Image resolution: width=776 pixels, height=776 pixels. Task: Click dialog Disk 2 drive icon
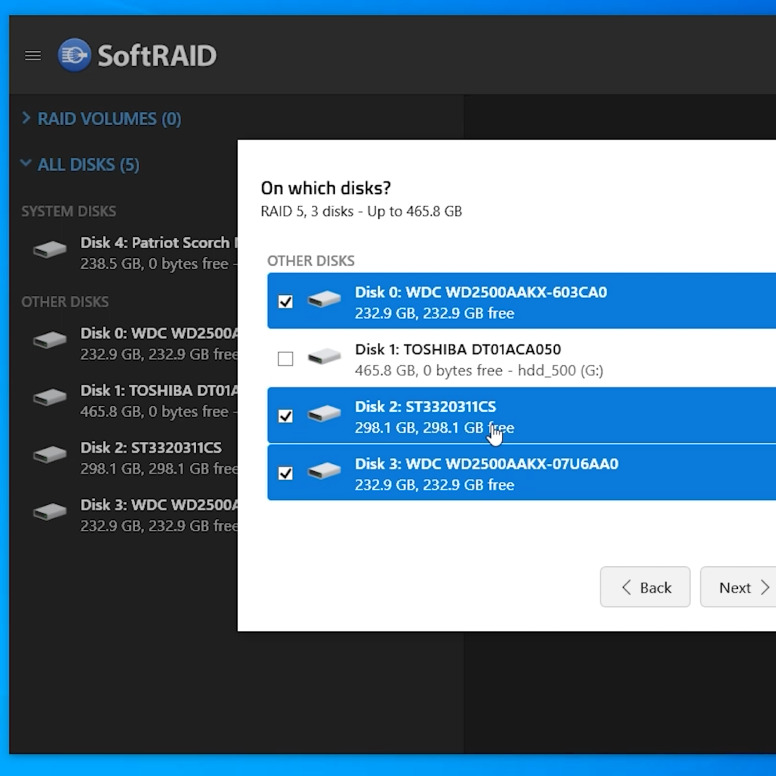pyautogui.click(x=324, y=414)
